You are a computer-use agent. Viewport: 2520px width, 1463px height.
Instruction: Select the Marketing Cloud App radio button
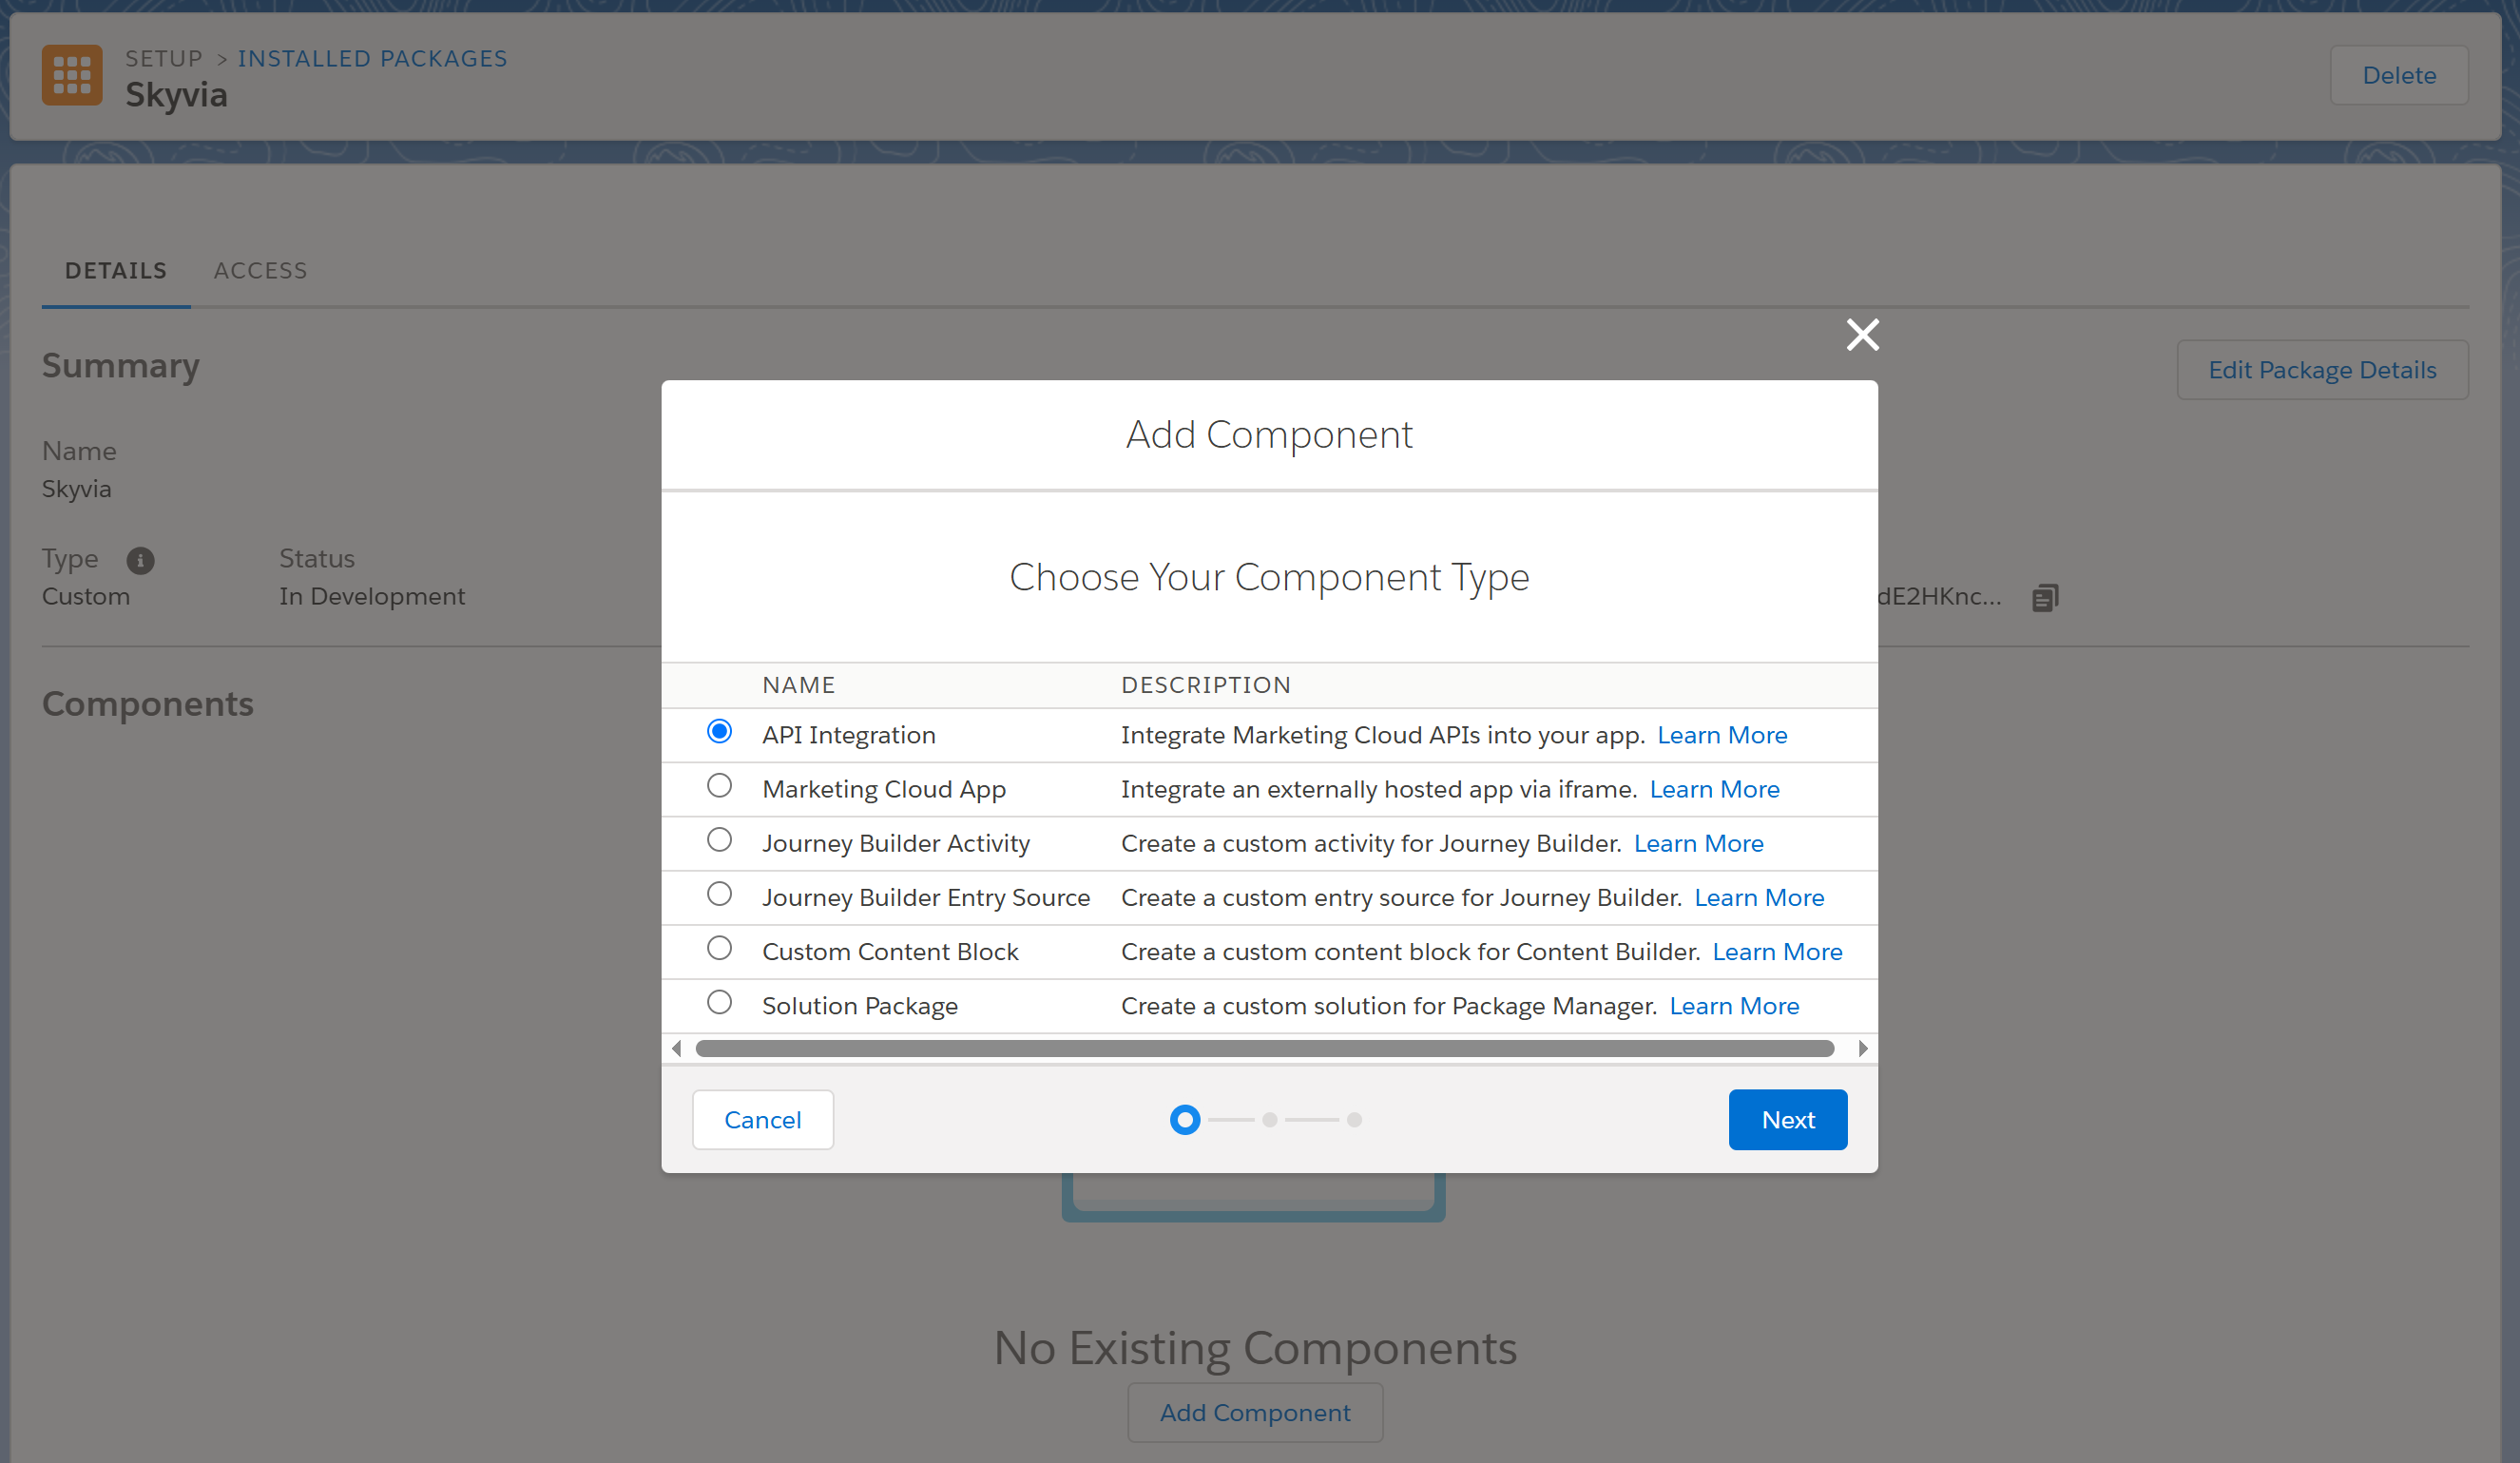(x=719, y=786)
